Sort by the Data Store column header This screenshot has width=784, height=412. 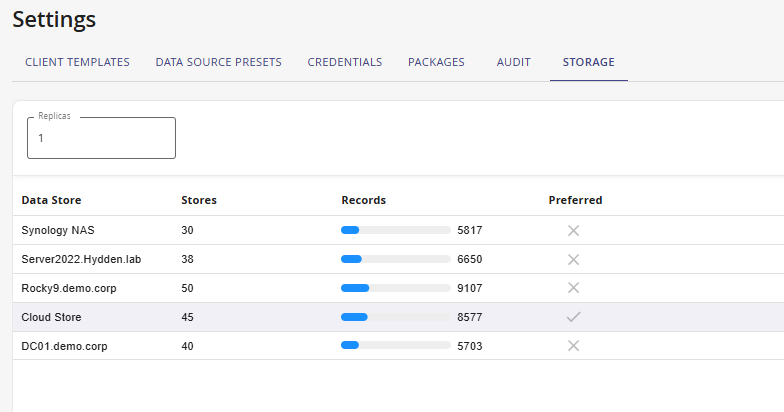point(51,200)
